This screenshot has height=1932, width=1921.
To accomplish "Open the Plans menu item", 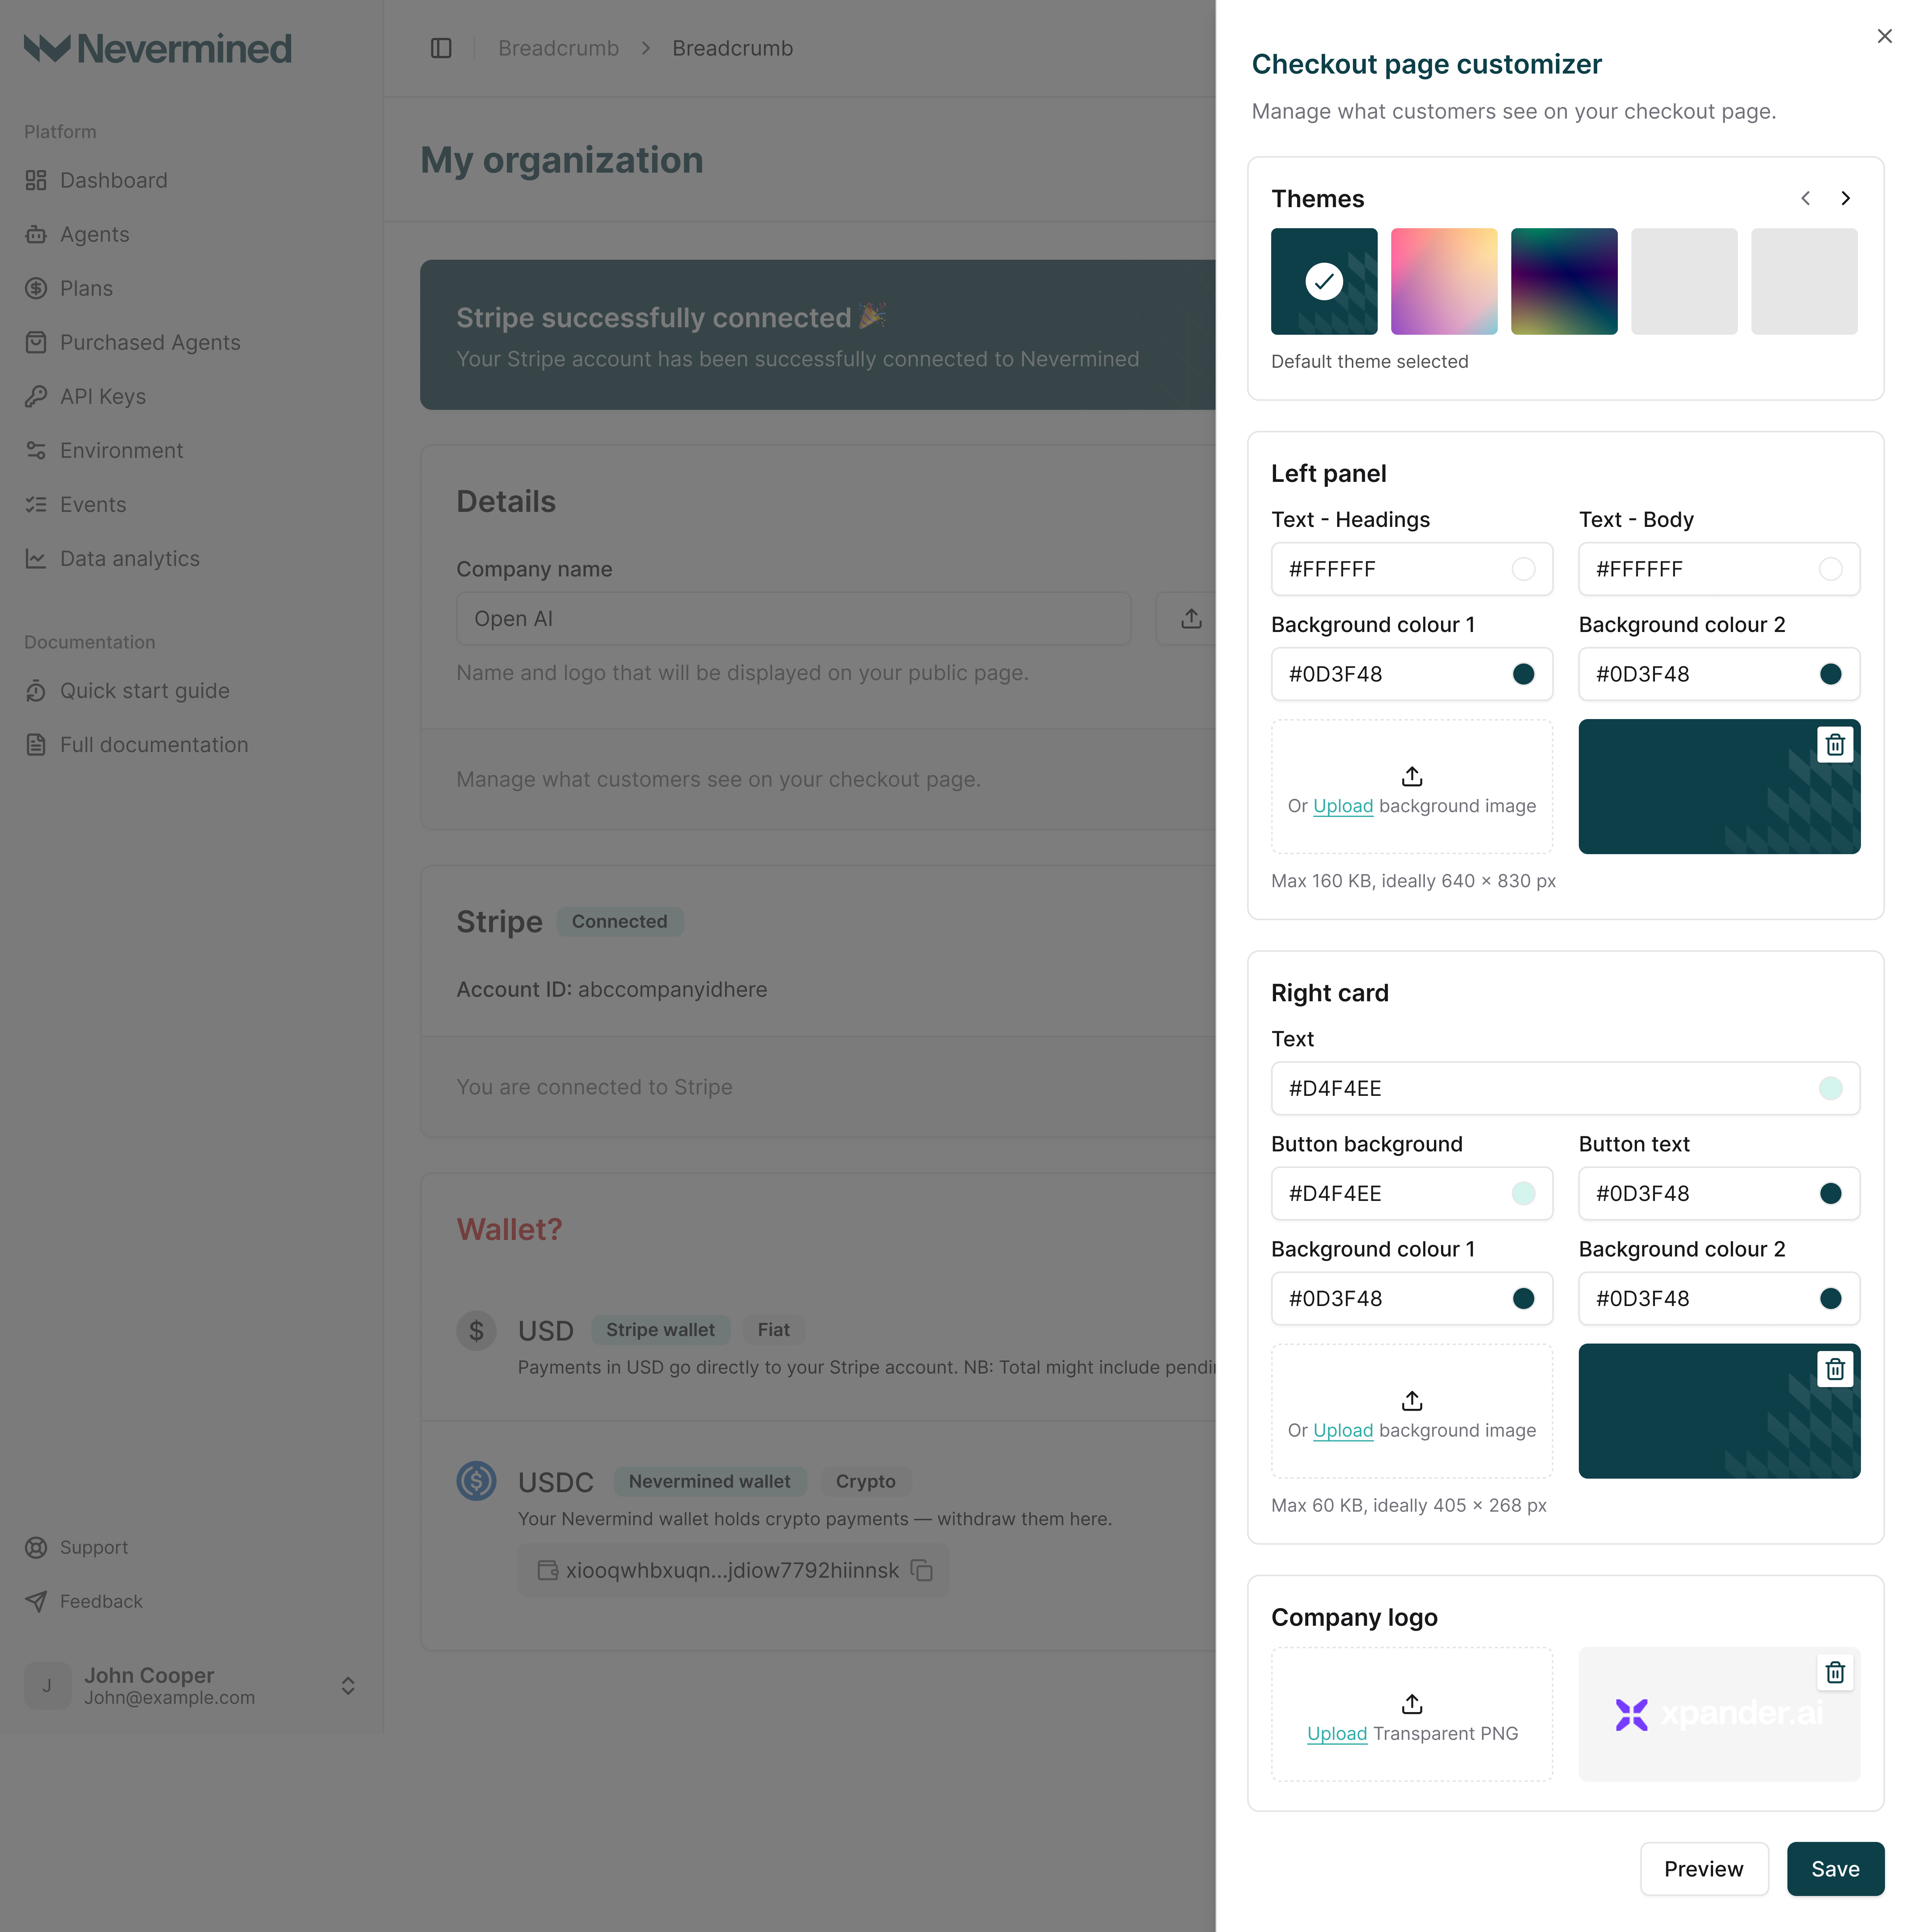I will 85,288.
